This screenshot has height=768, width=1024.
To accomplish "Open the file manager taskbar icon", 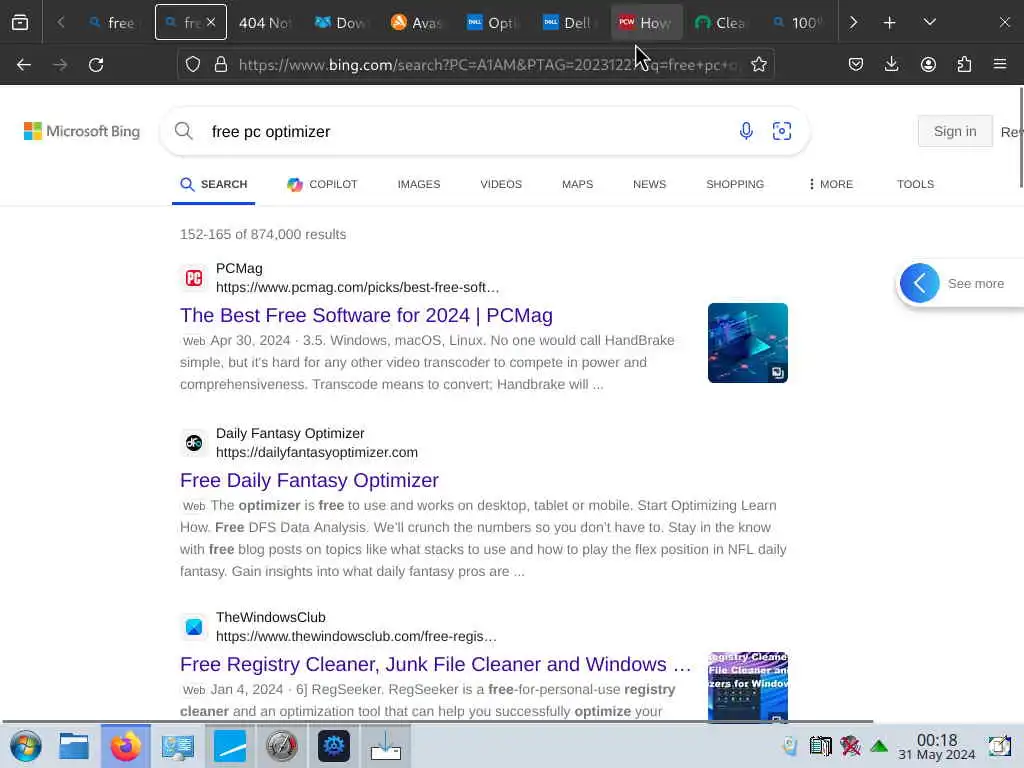I will click(x=74, y=746).
